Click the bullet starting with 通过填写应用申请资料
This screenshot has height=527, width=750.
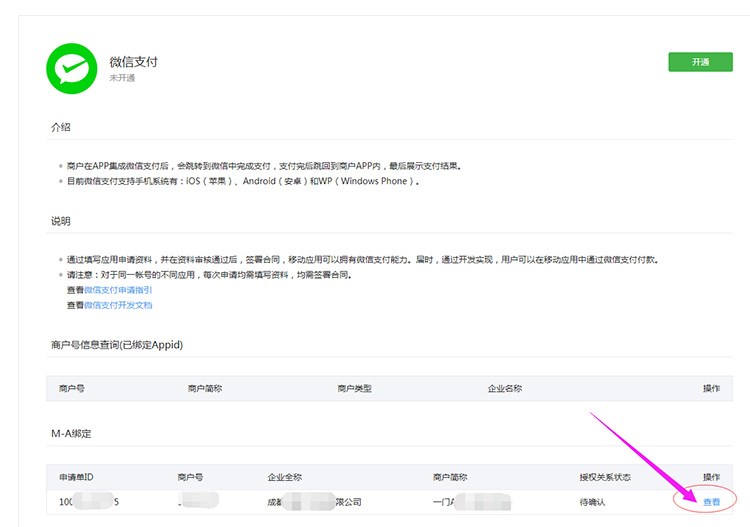click(363, 260)
